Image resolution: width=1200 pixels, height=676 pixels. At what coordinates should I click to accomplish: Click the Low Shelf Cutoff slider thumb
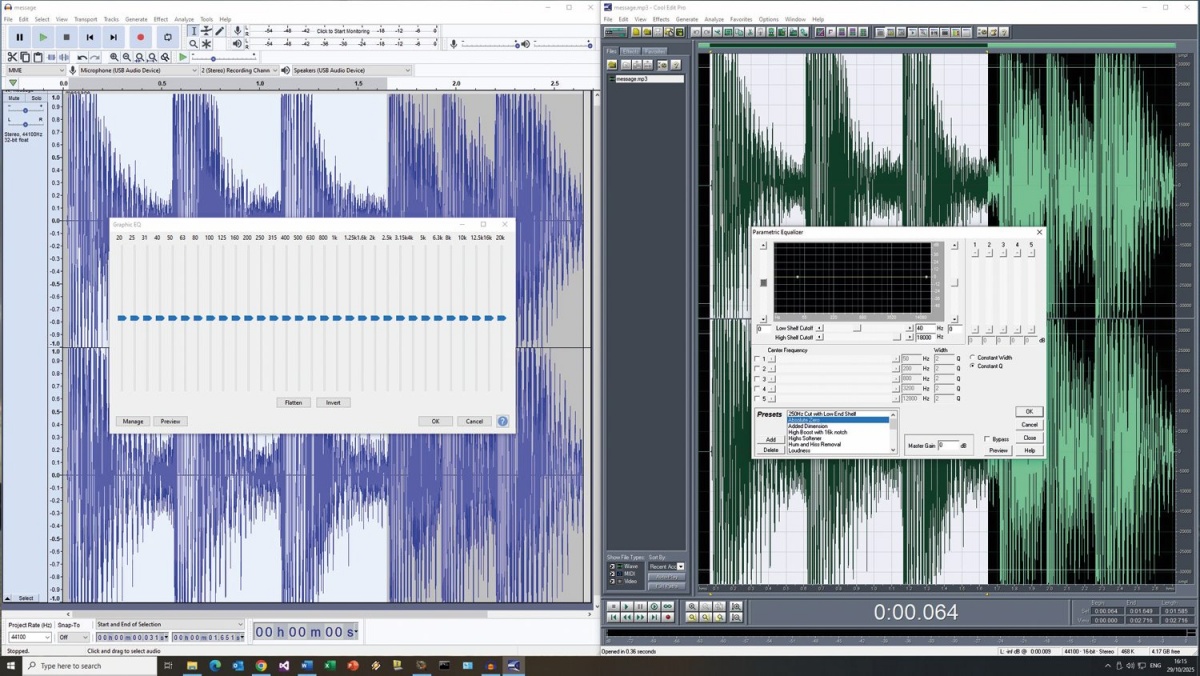click(x=857, y=328)
